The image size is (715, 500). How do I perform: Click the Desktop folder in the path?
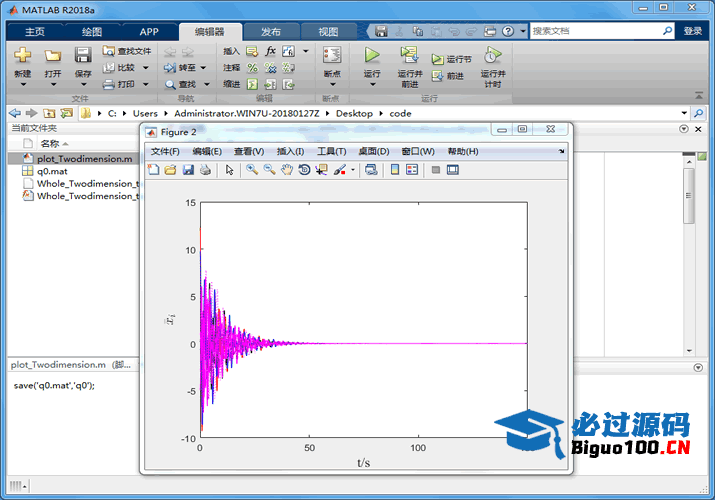[x=354, y=113]
